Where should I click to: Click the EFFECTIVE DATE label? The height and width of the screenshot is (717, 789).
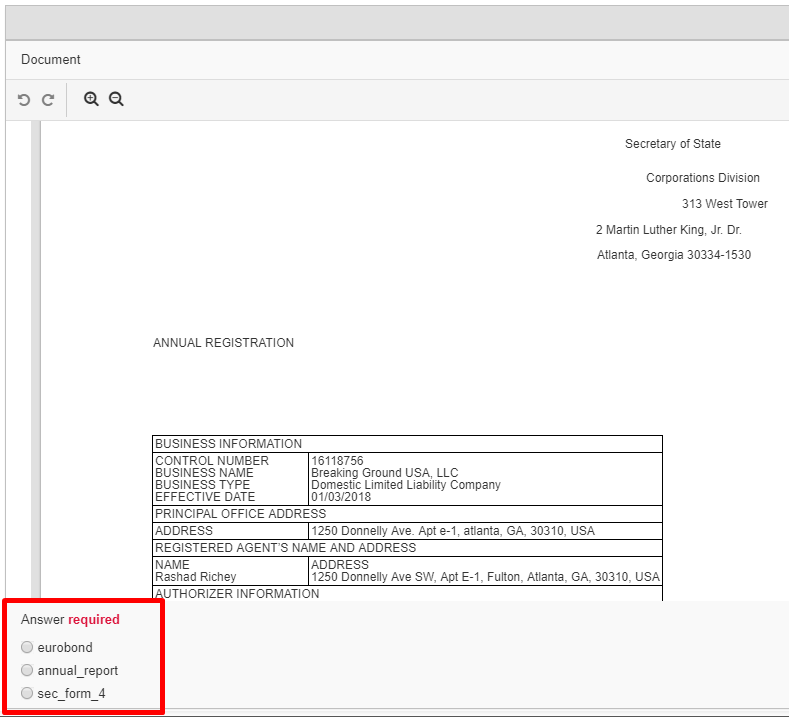click(x=205, y=497)
